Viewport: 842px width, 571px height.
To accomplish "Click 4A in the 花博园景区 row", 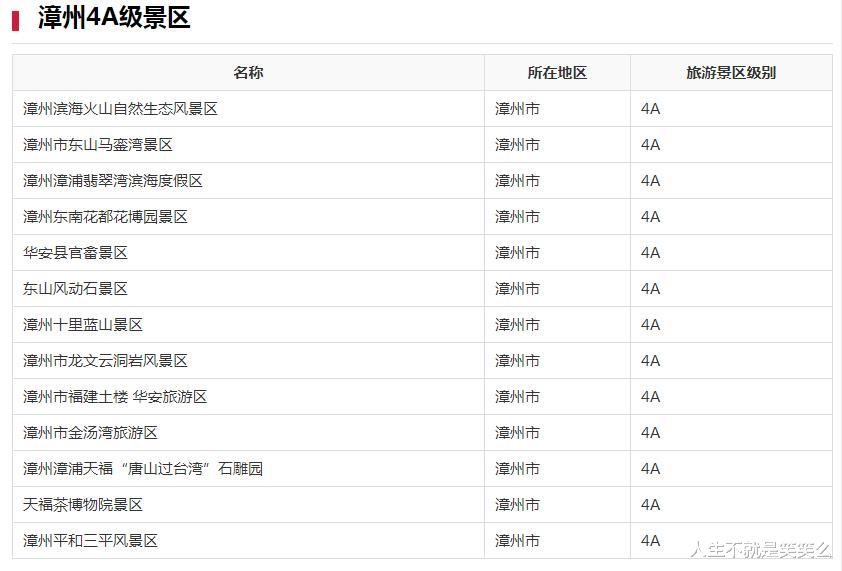I will point(650,216).
